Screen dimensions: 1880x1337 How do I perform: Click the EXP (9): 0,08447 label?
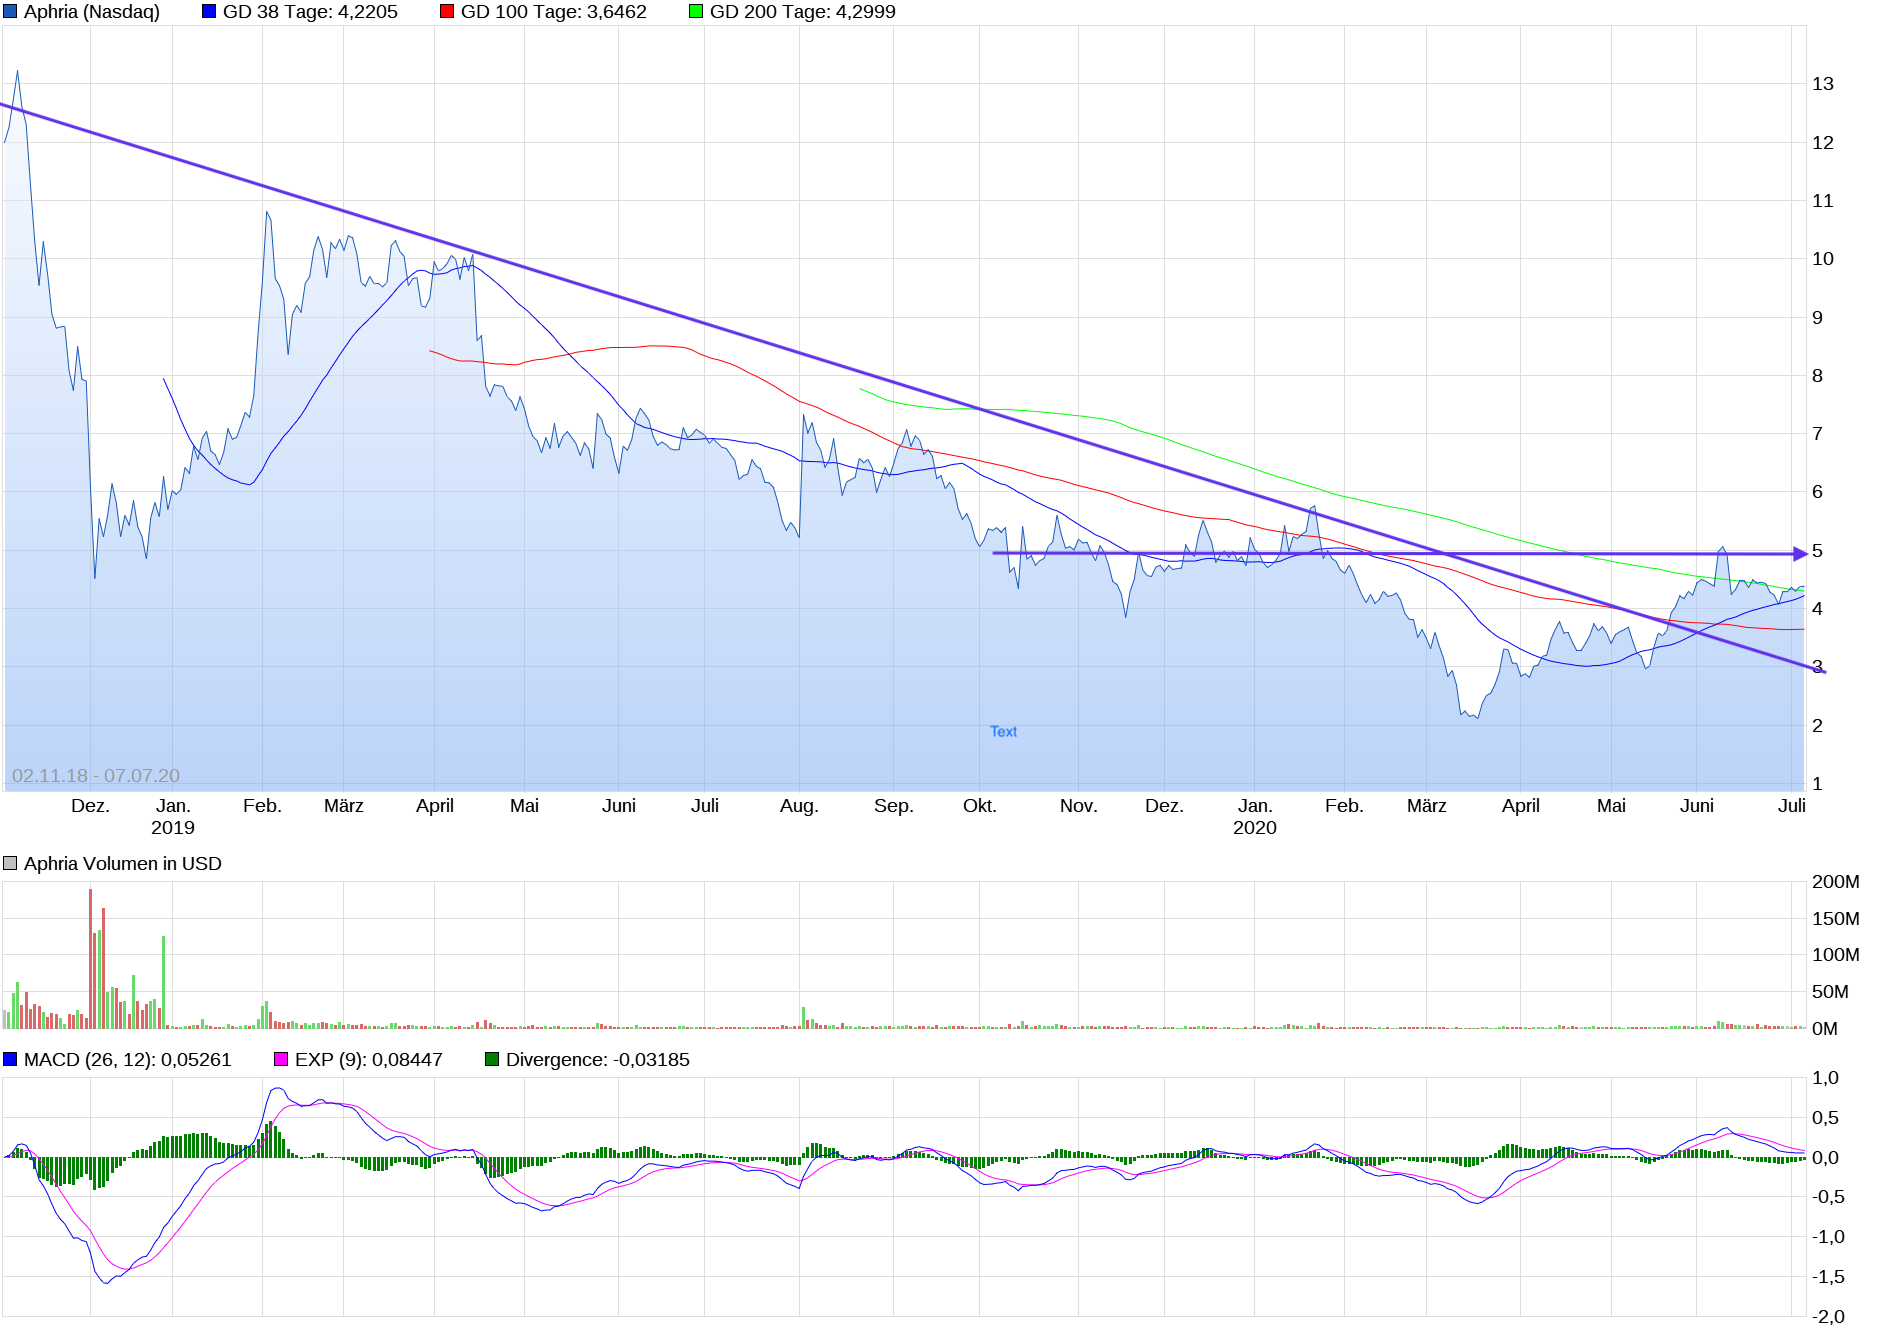(x=368, y=1058)
